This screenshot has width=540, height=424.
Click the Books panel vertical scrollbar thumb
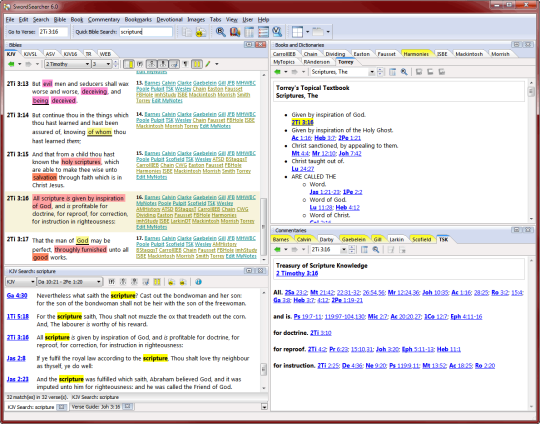pyautogui.click(x=531, y=92)
